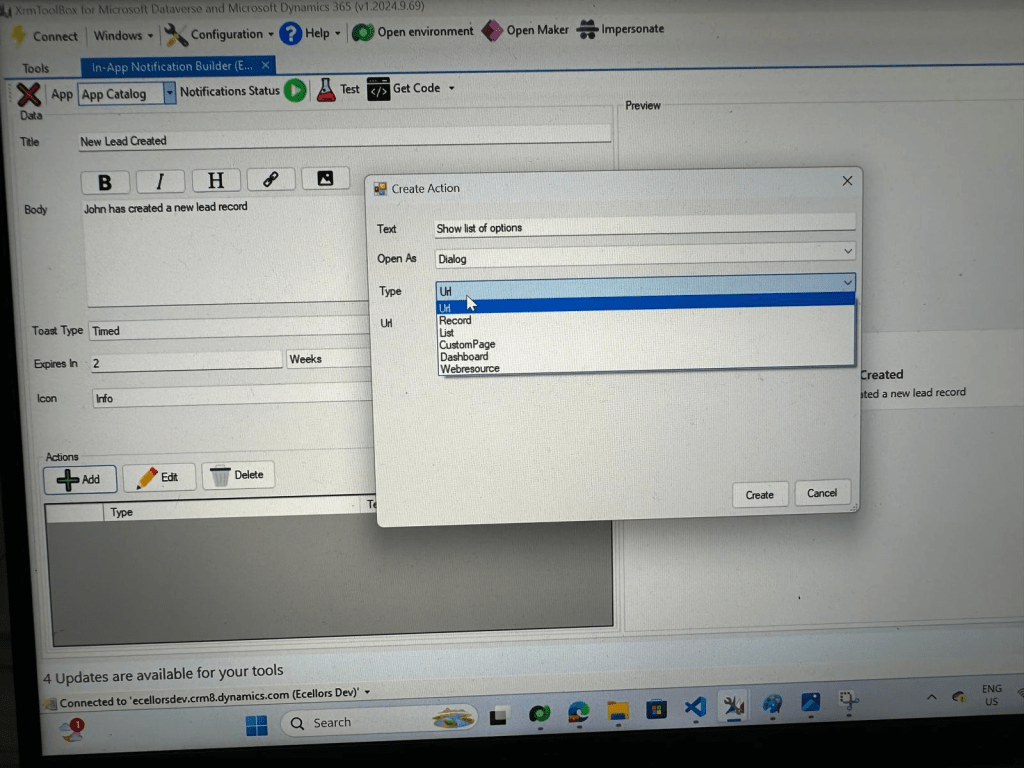Image resolution: width=1024 pixels, height=768 pixels.
Task: Open Visual Studio Code from taskbar
Action: [695, 708]
